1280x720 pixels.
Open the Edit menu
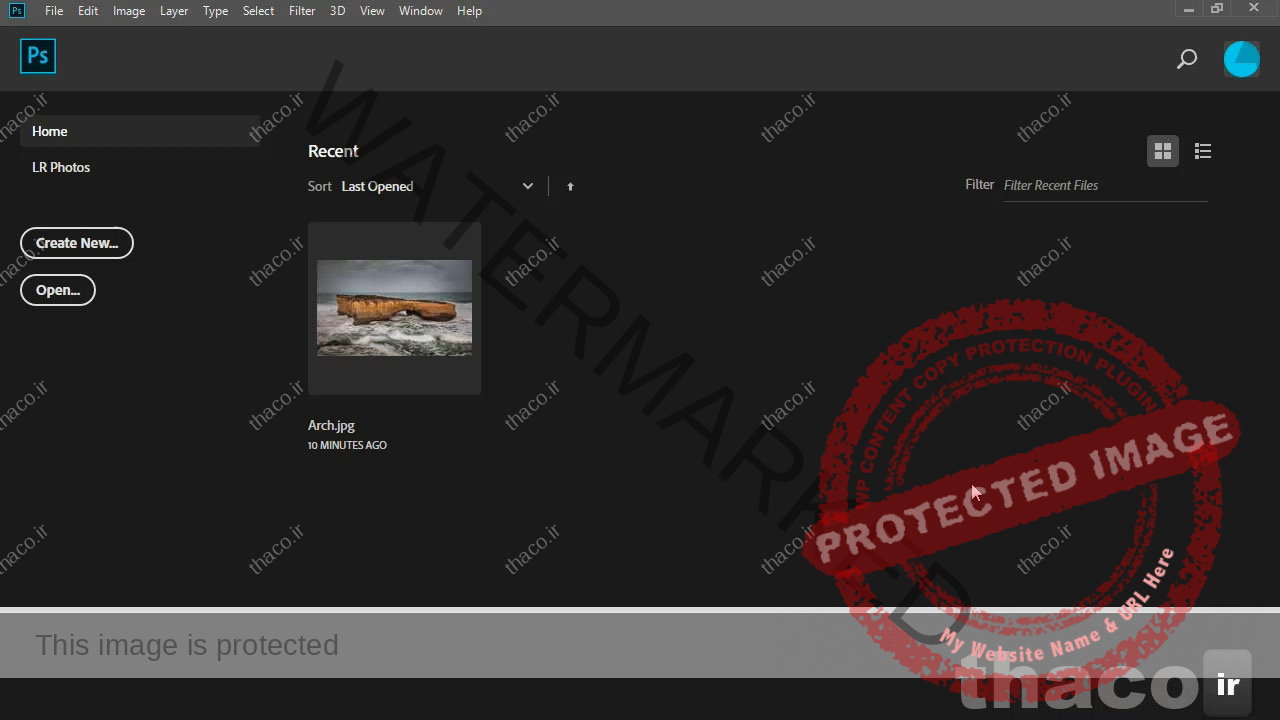[88, 11]
